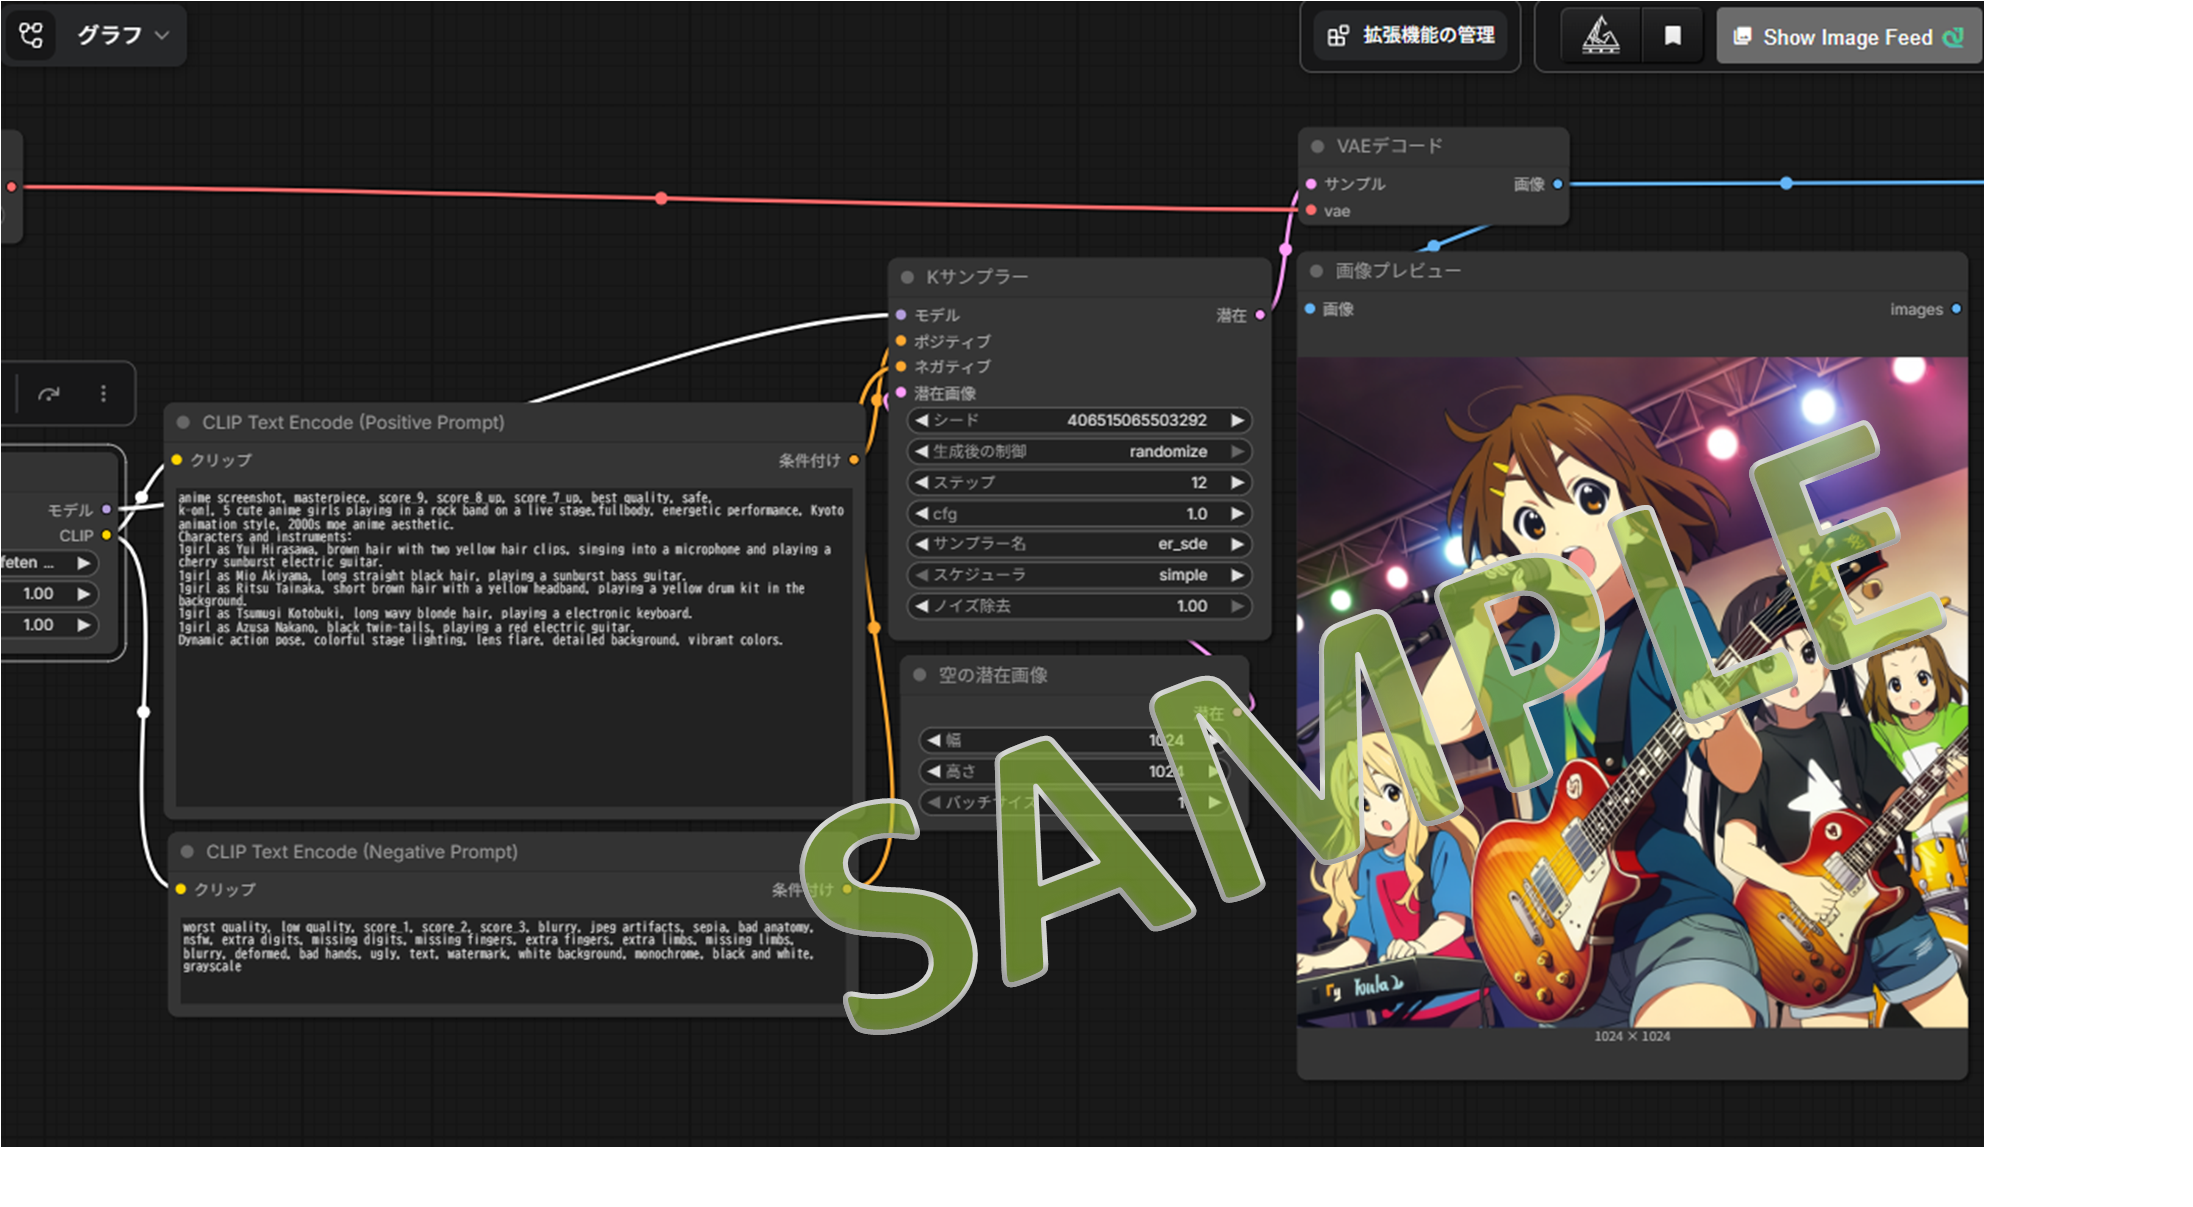Click the ポジティブ input port on Kサンプラー
This screenshot has width=2193, height=1207.
[x=901, y=341]
